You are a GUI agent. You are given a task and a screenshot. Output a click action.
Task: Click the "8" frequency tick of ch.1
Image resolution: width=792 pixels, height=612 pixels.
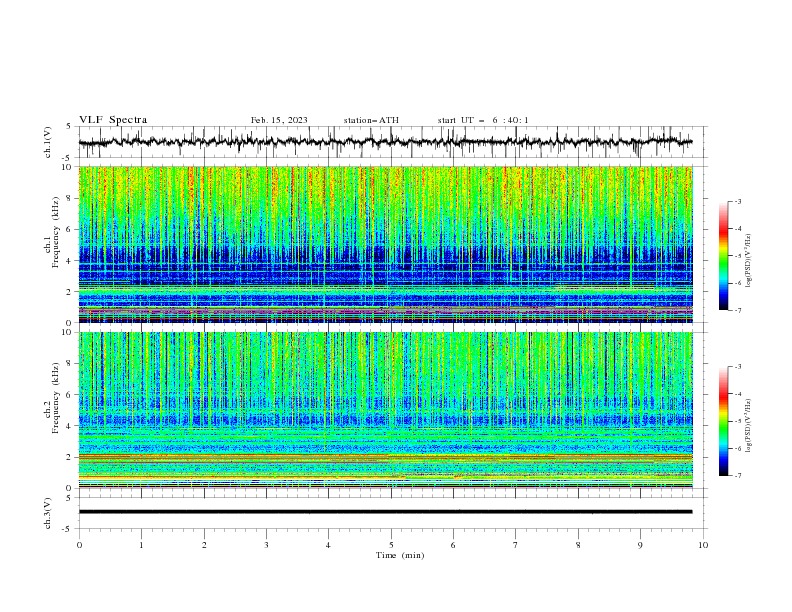pos(70,198)
